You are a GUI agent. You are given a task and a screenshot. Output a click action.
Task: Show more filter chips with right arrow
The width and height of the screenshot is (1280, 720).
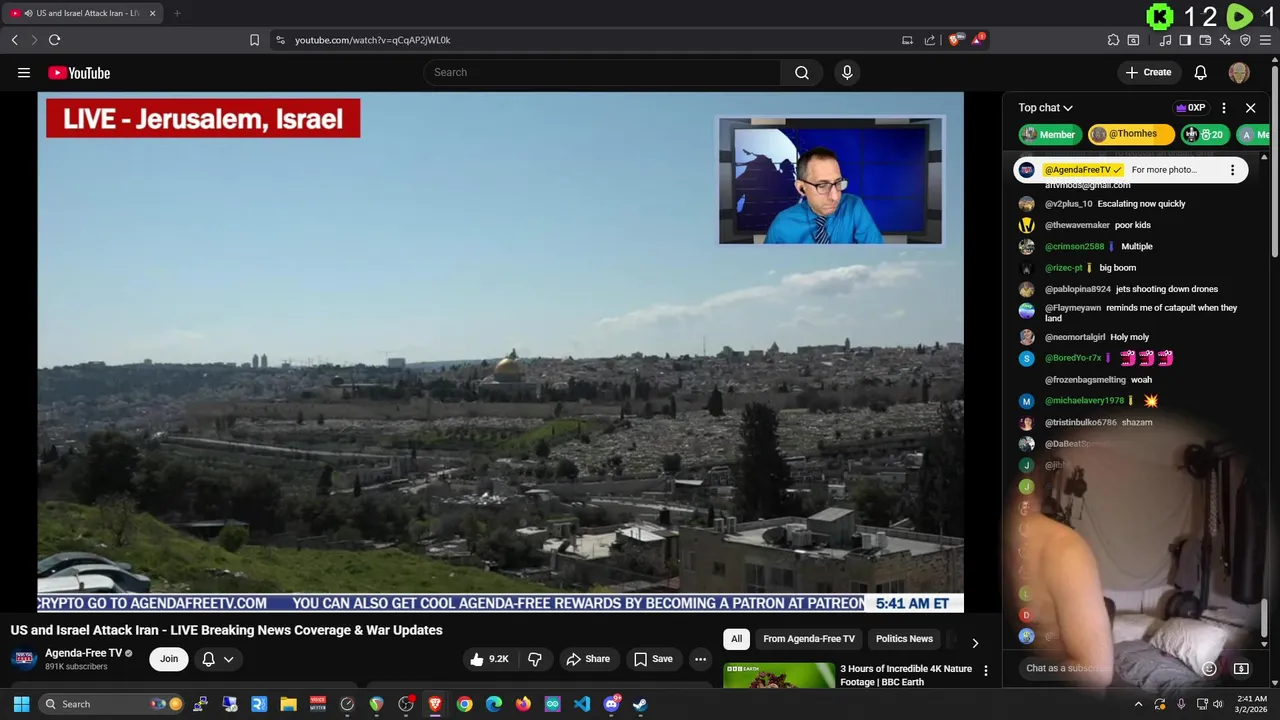coord(975,643)
